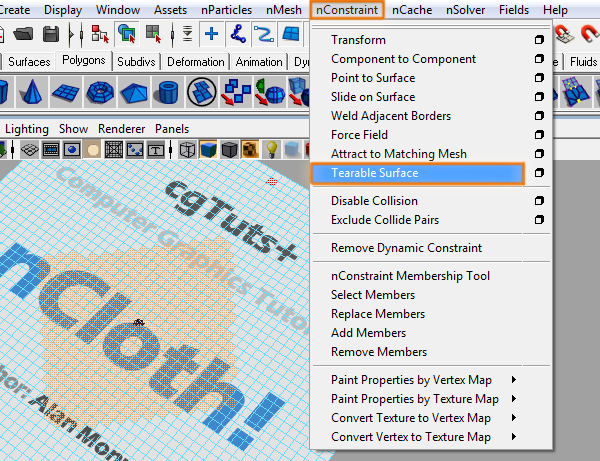Screen dimensions: 600x461
Task: Switch to the Polygons shelf tab
Action: (x=83, y=60)
